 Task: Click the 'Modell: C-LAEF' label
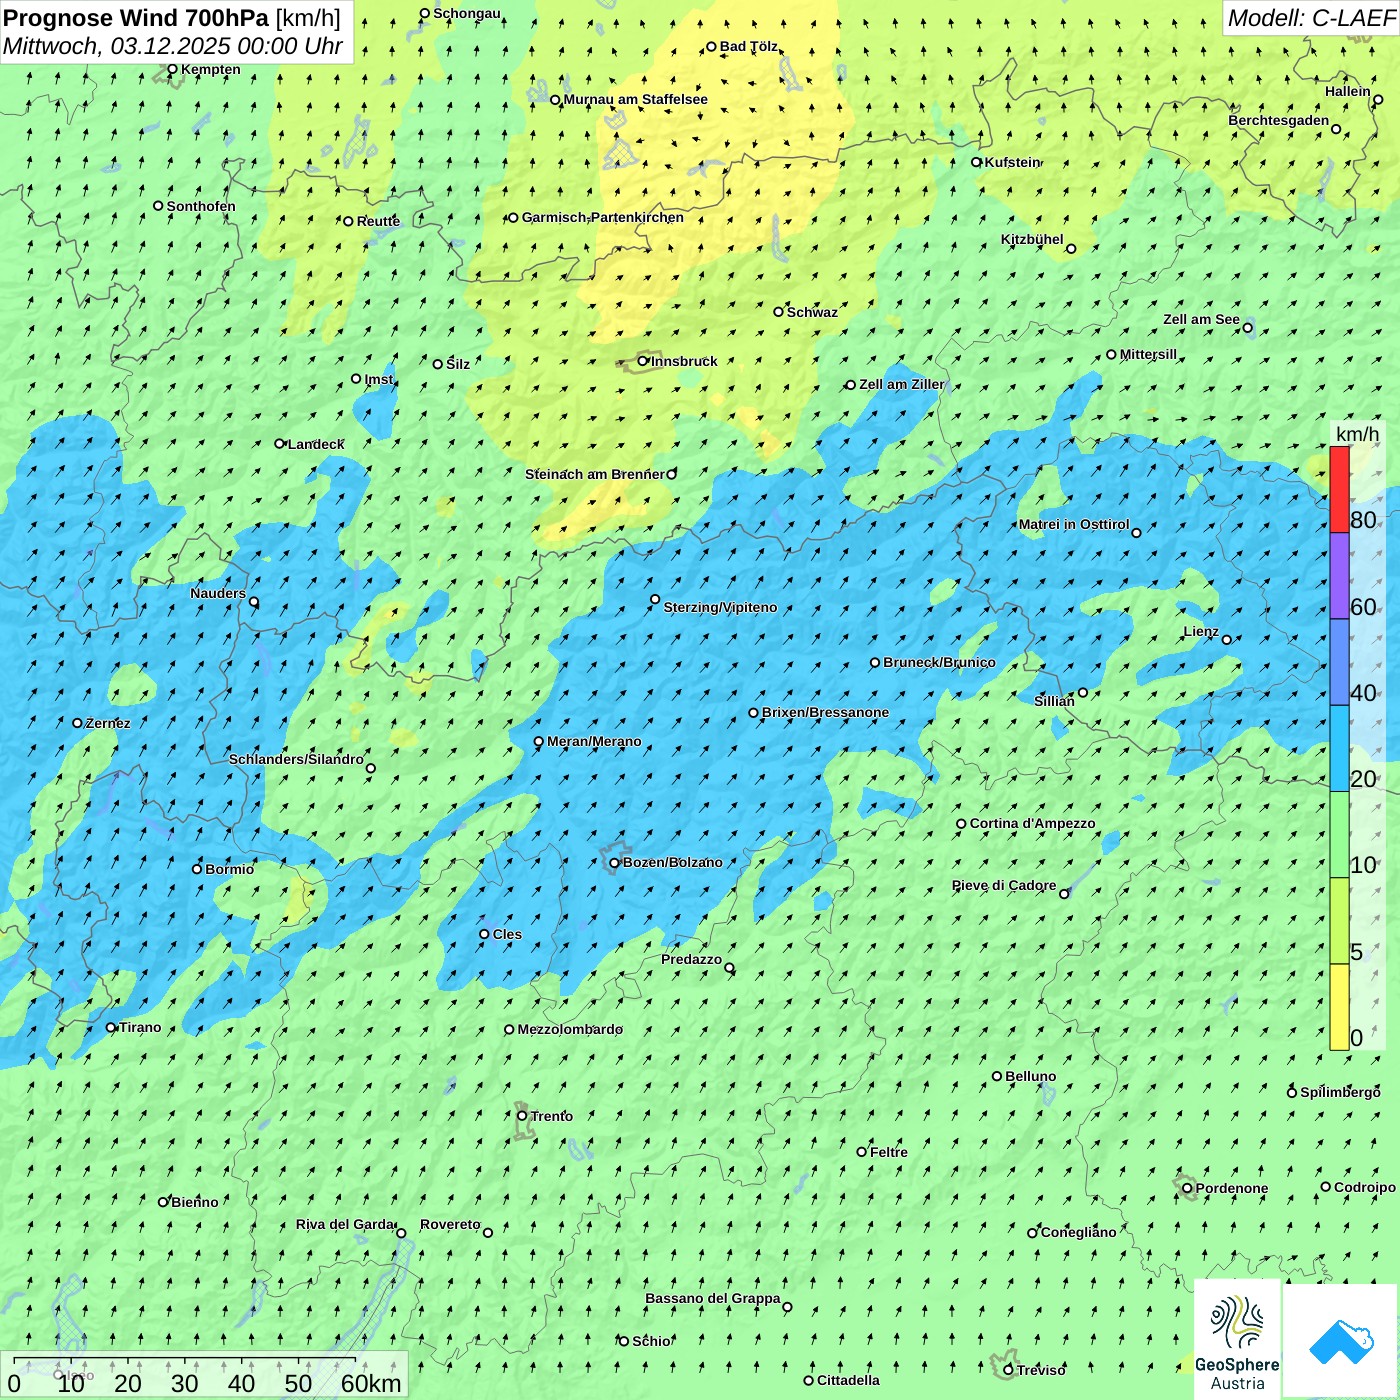(x=1311, y=18)
